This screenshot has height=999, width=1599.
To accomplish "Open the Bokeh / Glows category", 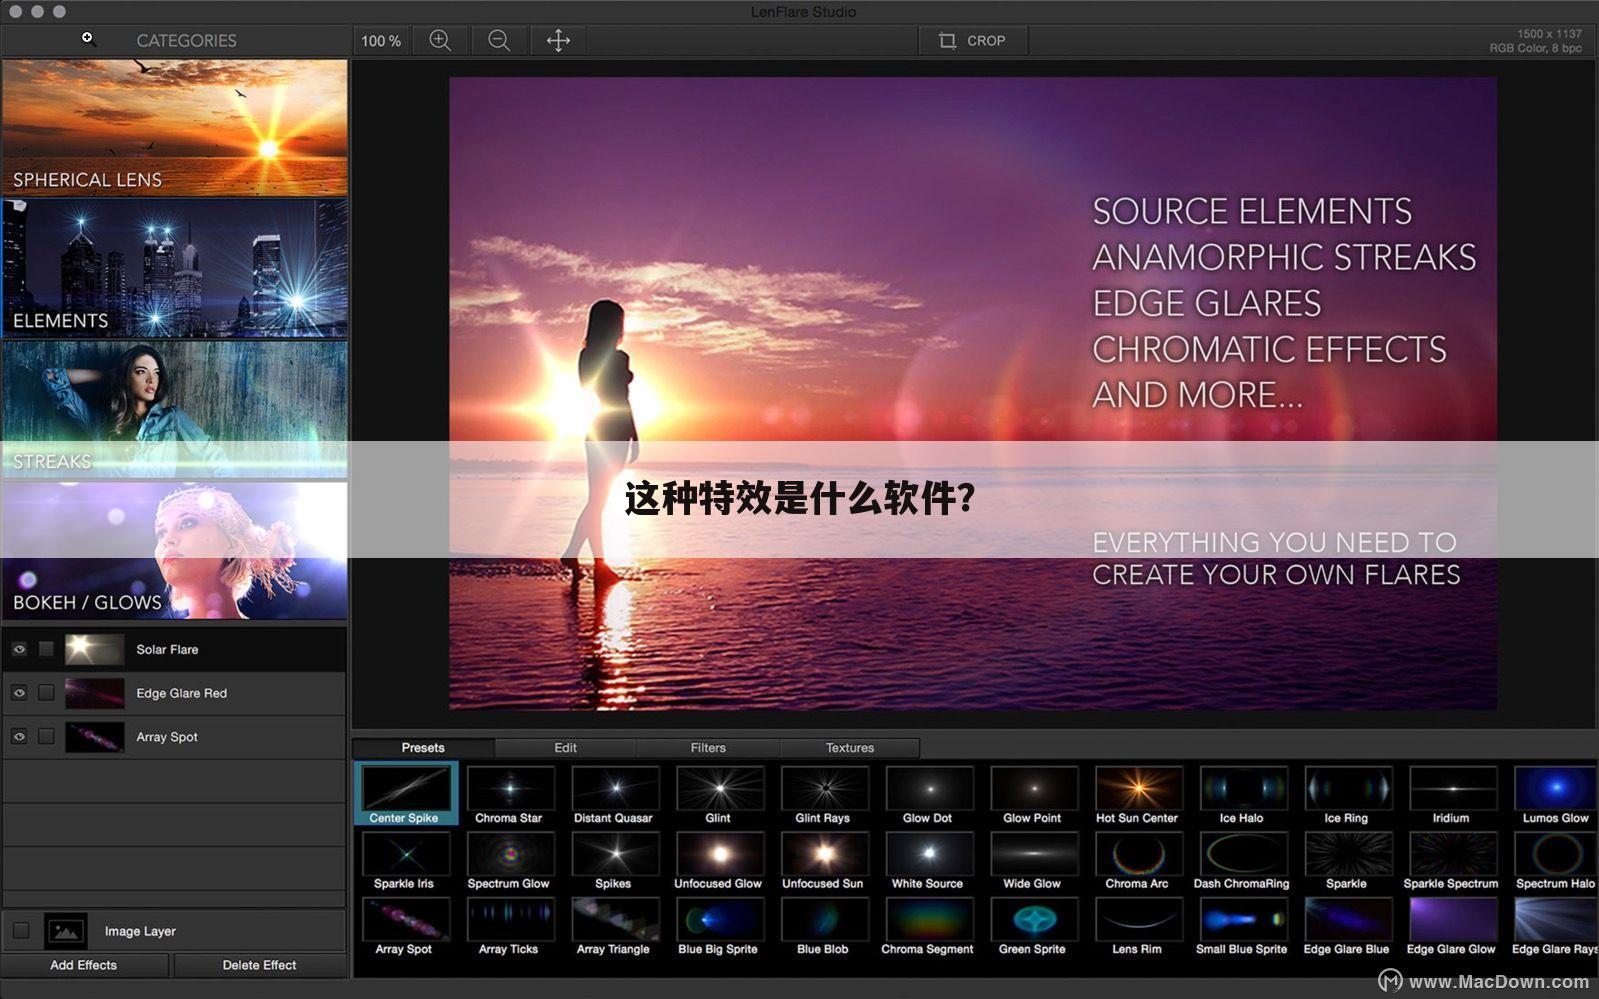I will coord(175,550).
